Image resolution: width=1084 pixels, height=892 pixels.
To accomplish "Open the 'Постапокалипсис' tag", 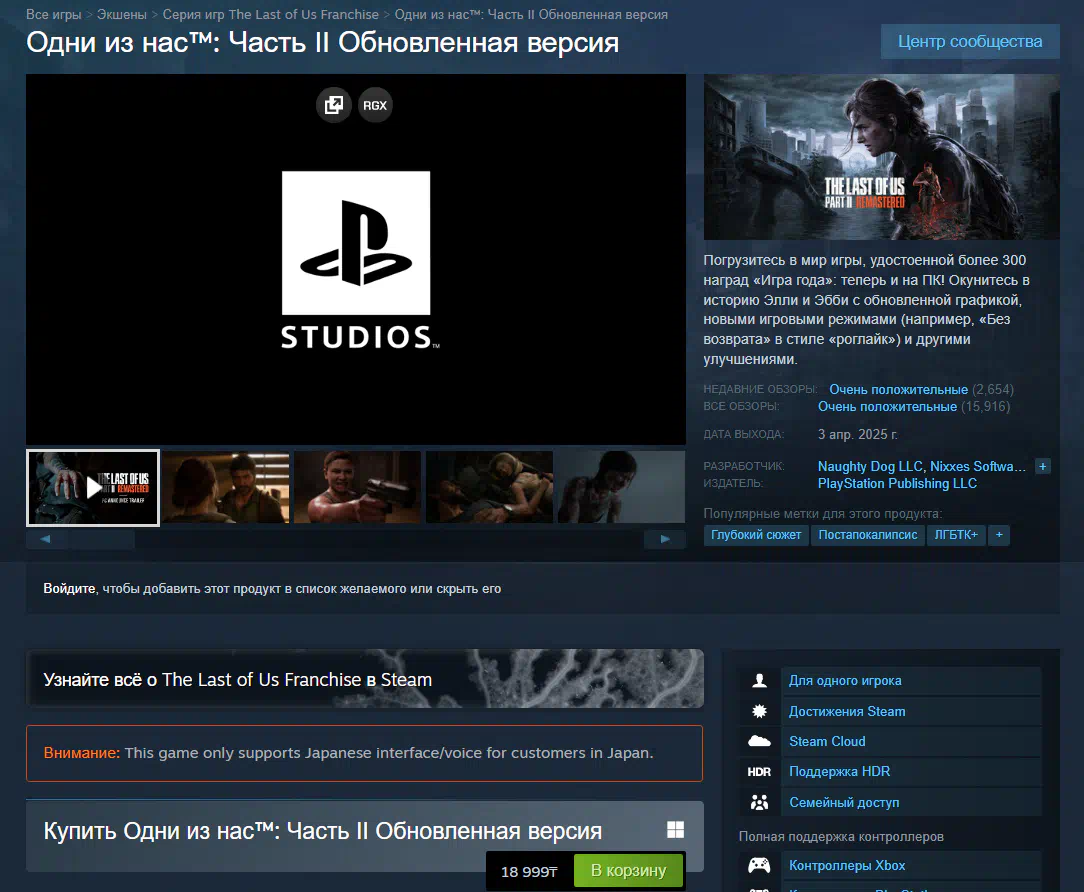I will [x=868, y=535].
